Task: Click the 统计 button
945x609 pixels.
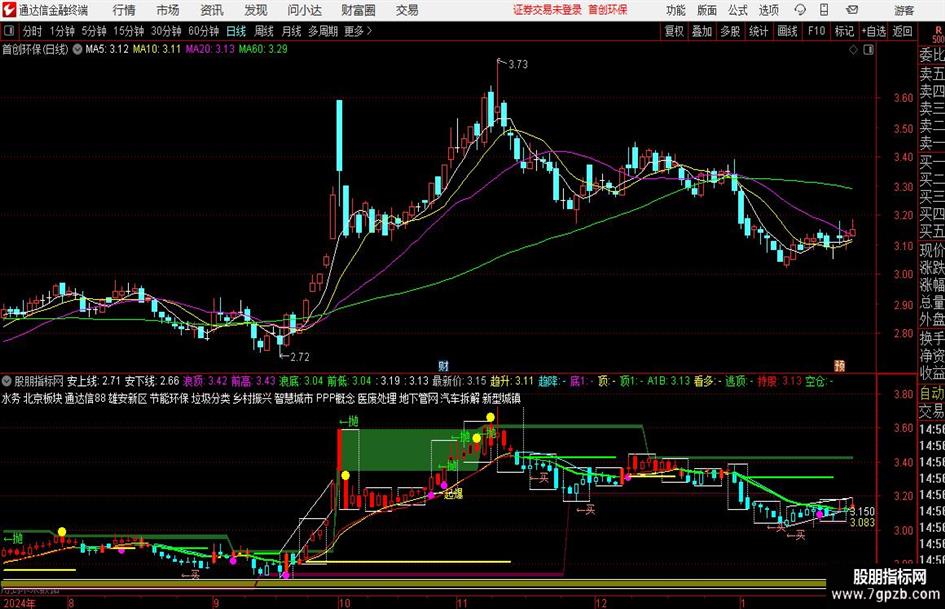Action: click(758, 31)
